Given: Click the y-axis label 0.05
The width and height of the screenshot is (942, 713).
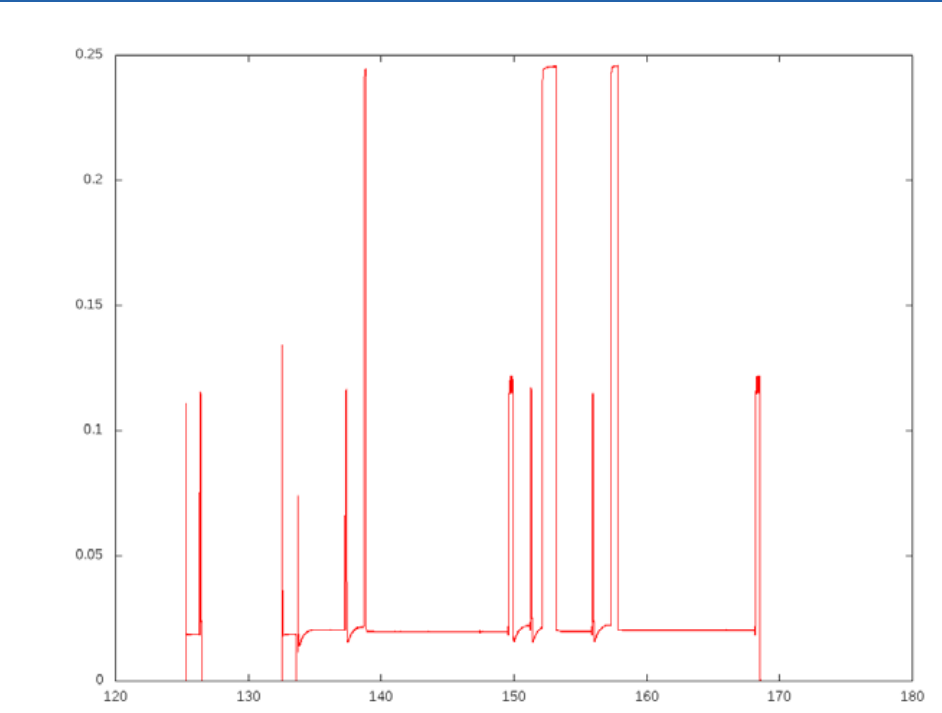Looking at the screenshot, I should (x=89, y=554).
